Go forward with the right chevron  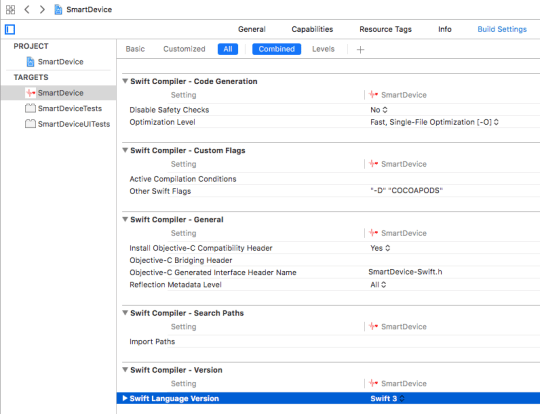42,9
